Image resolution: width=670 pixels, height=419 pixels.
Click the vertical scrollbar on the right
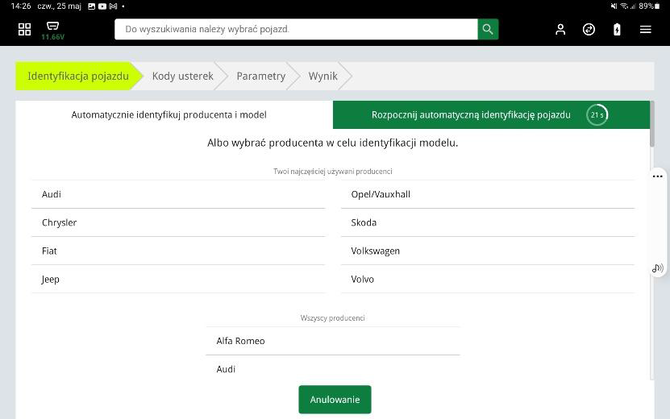pos(652,125)
